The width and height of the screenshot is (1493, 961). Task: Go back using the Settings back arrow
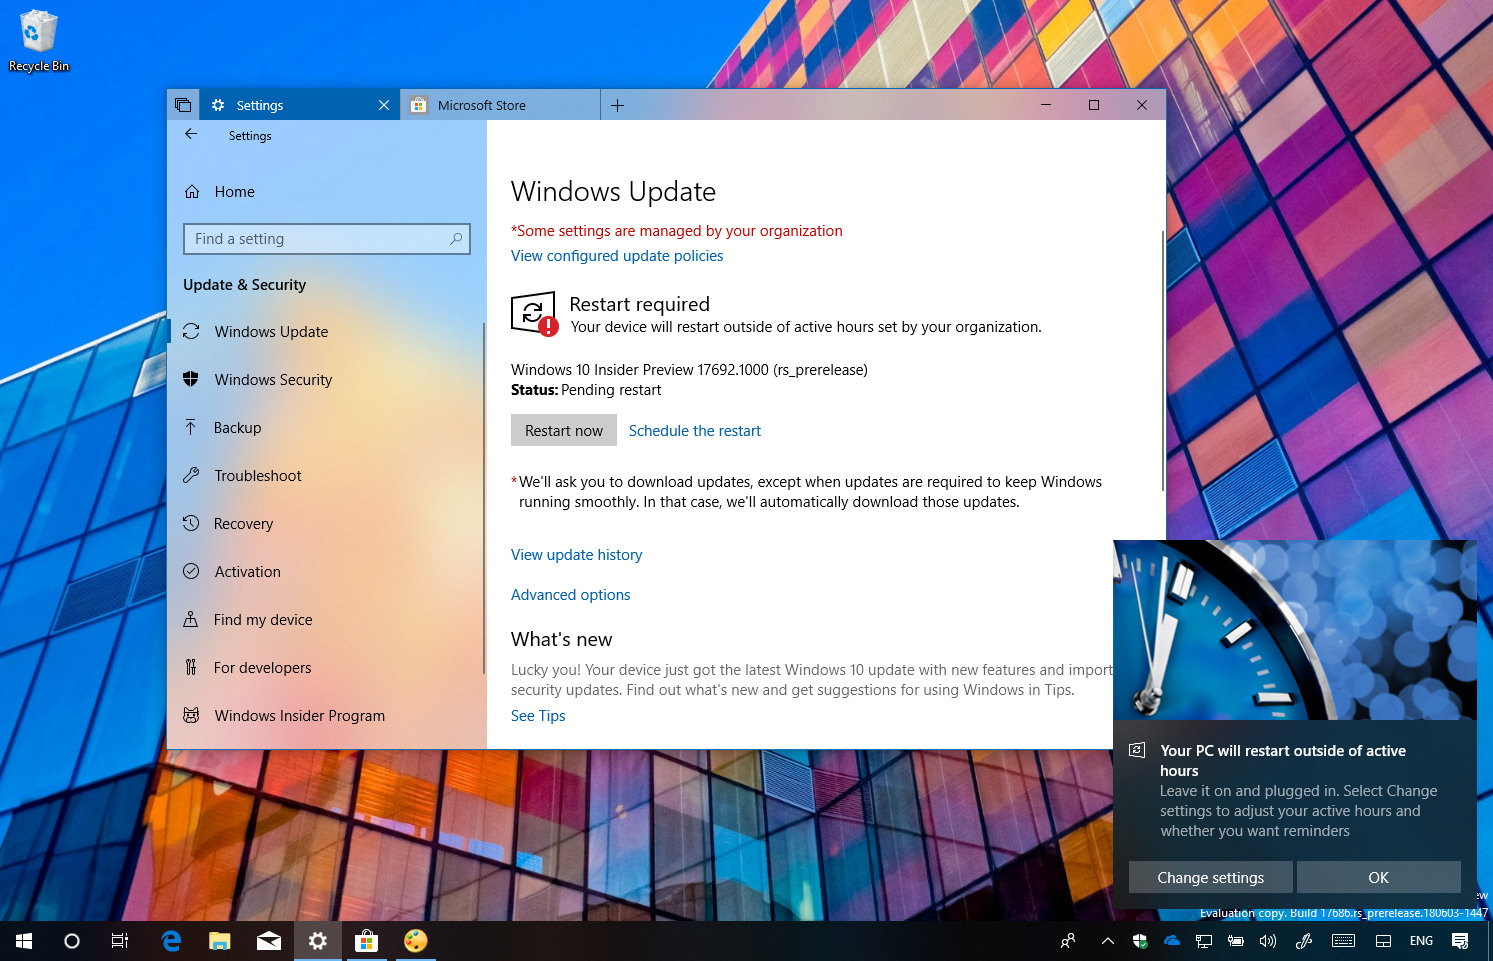191,134
